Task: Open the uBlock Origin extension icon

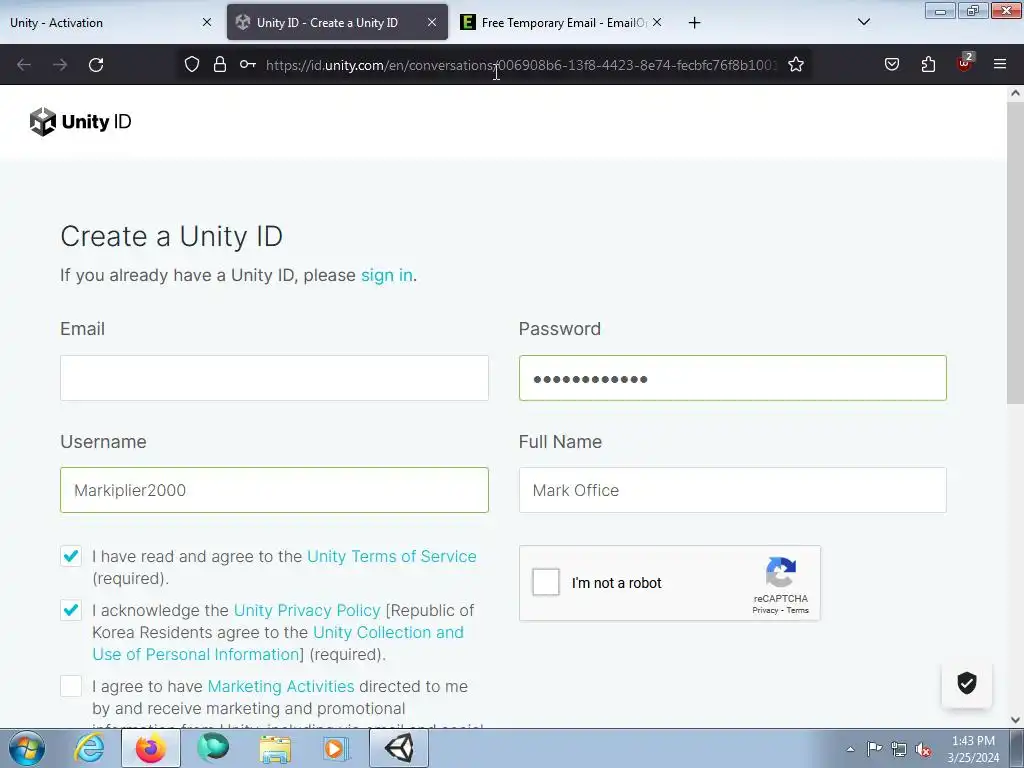Action: point(965,63)
